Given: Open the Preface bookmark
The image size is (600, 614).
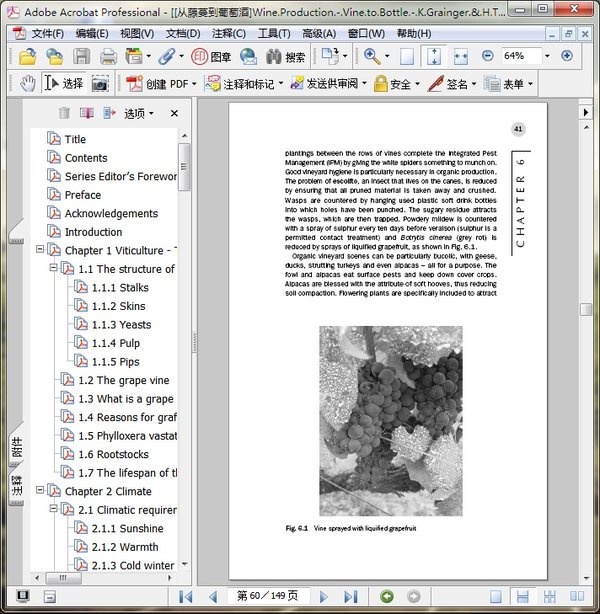Looking at the screenshot, I should coord(83,195).
